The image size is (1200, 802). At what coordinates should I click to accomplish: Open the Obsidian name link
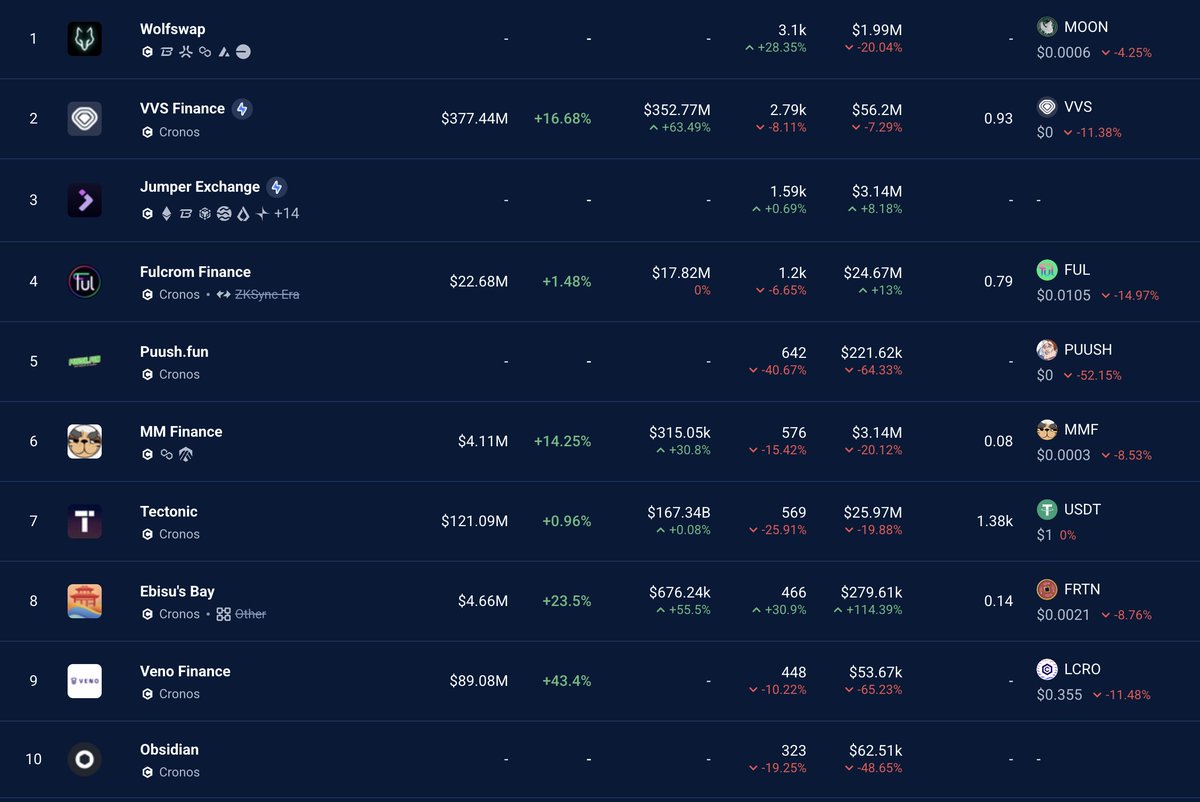[x=169, y=750]
